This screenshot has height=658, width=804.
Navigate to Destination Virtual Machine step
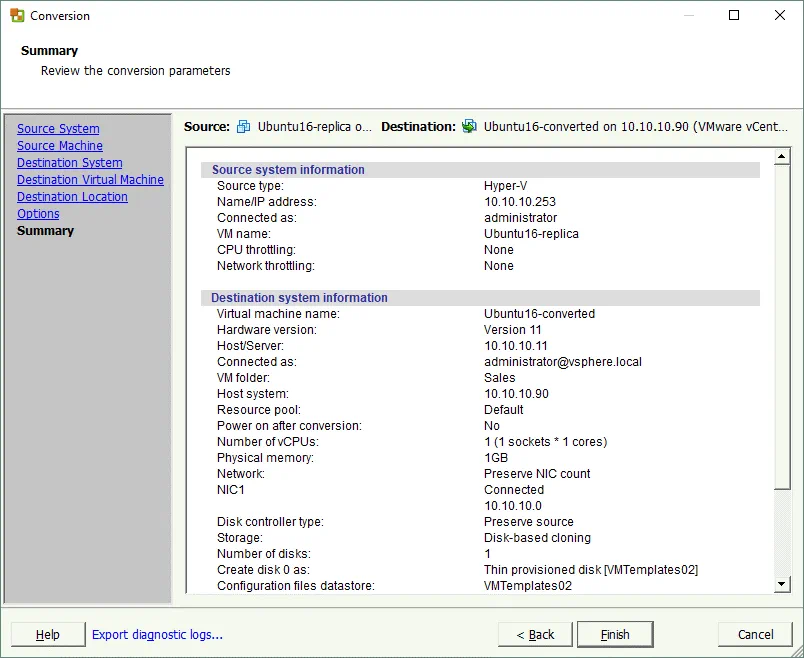(x=90, y=180)
